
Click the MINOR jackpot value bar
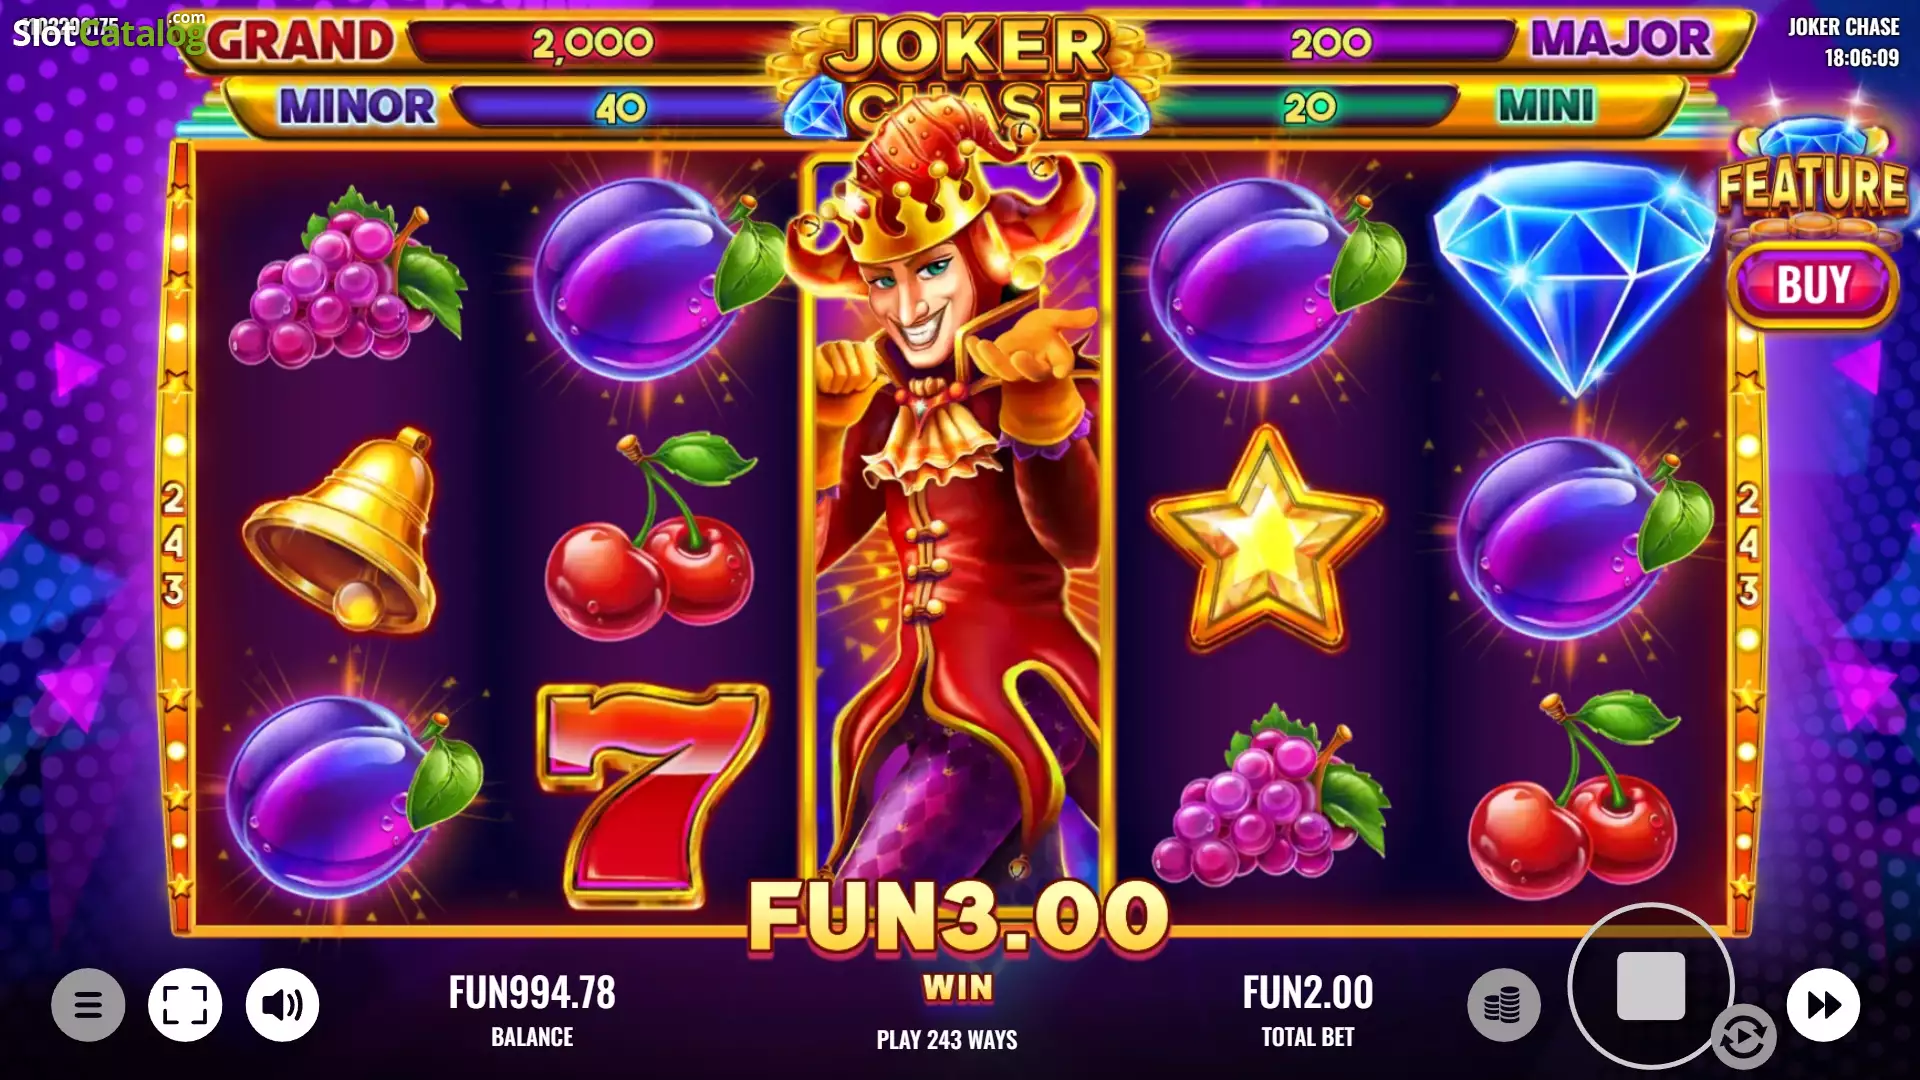click(x=620, y=107)
